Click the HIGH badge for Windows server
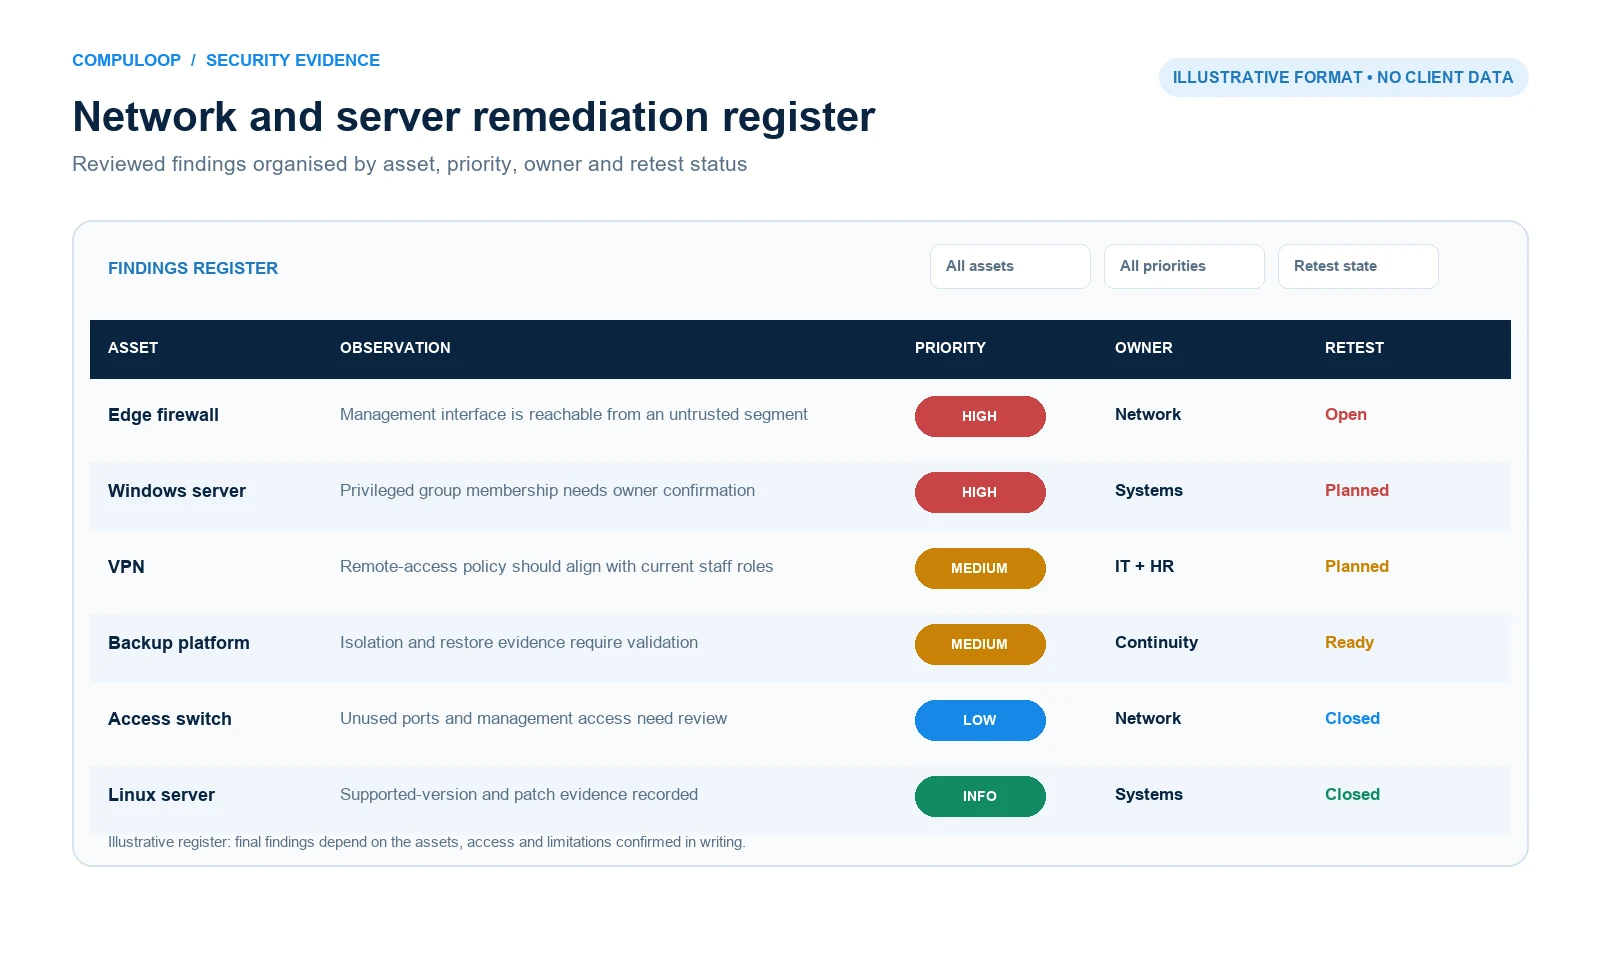This screenshot has width=1600, height=960. pyautogui.click(x=980, y=492)
